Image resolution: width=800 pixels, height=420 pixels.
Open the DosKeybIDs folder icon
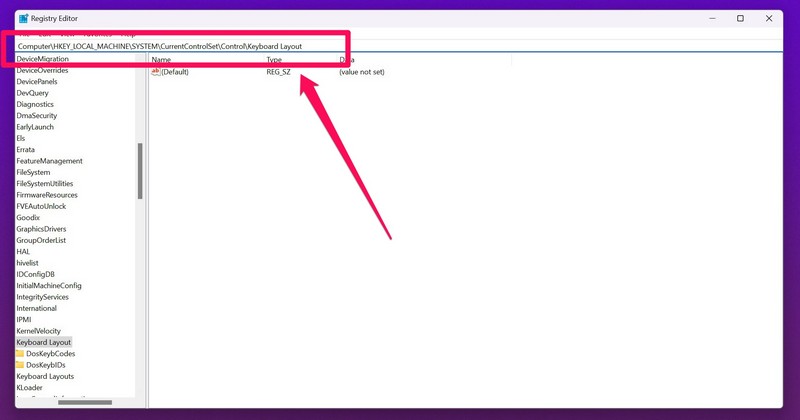20,364
